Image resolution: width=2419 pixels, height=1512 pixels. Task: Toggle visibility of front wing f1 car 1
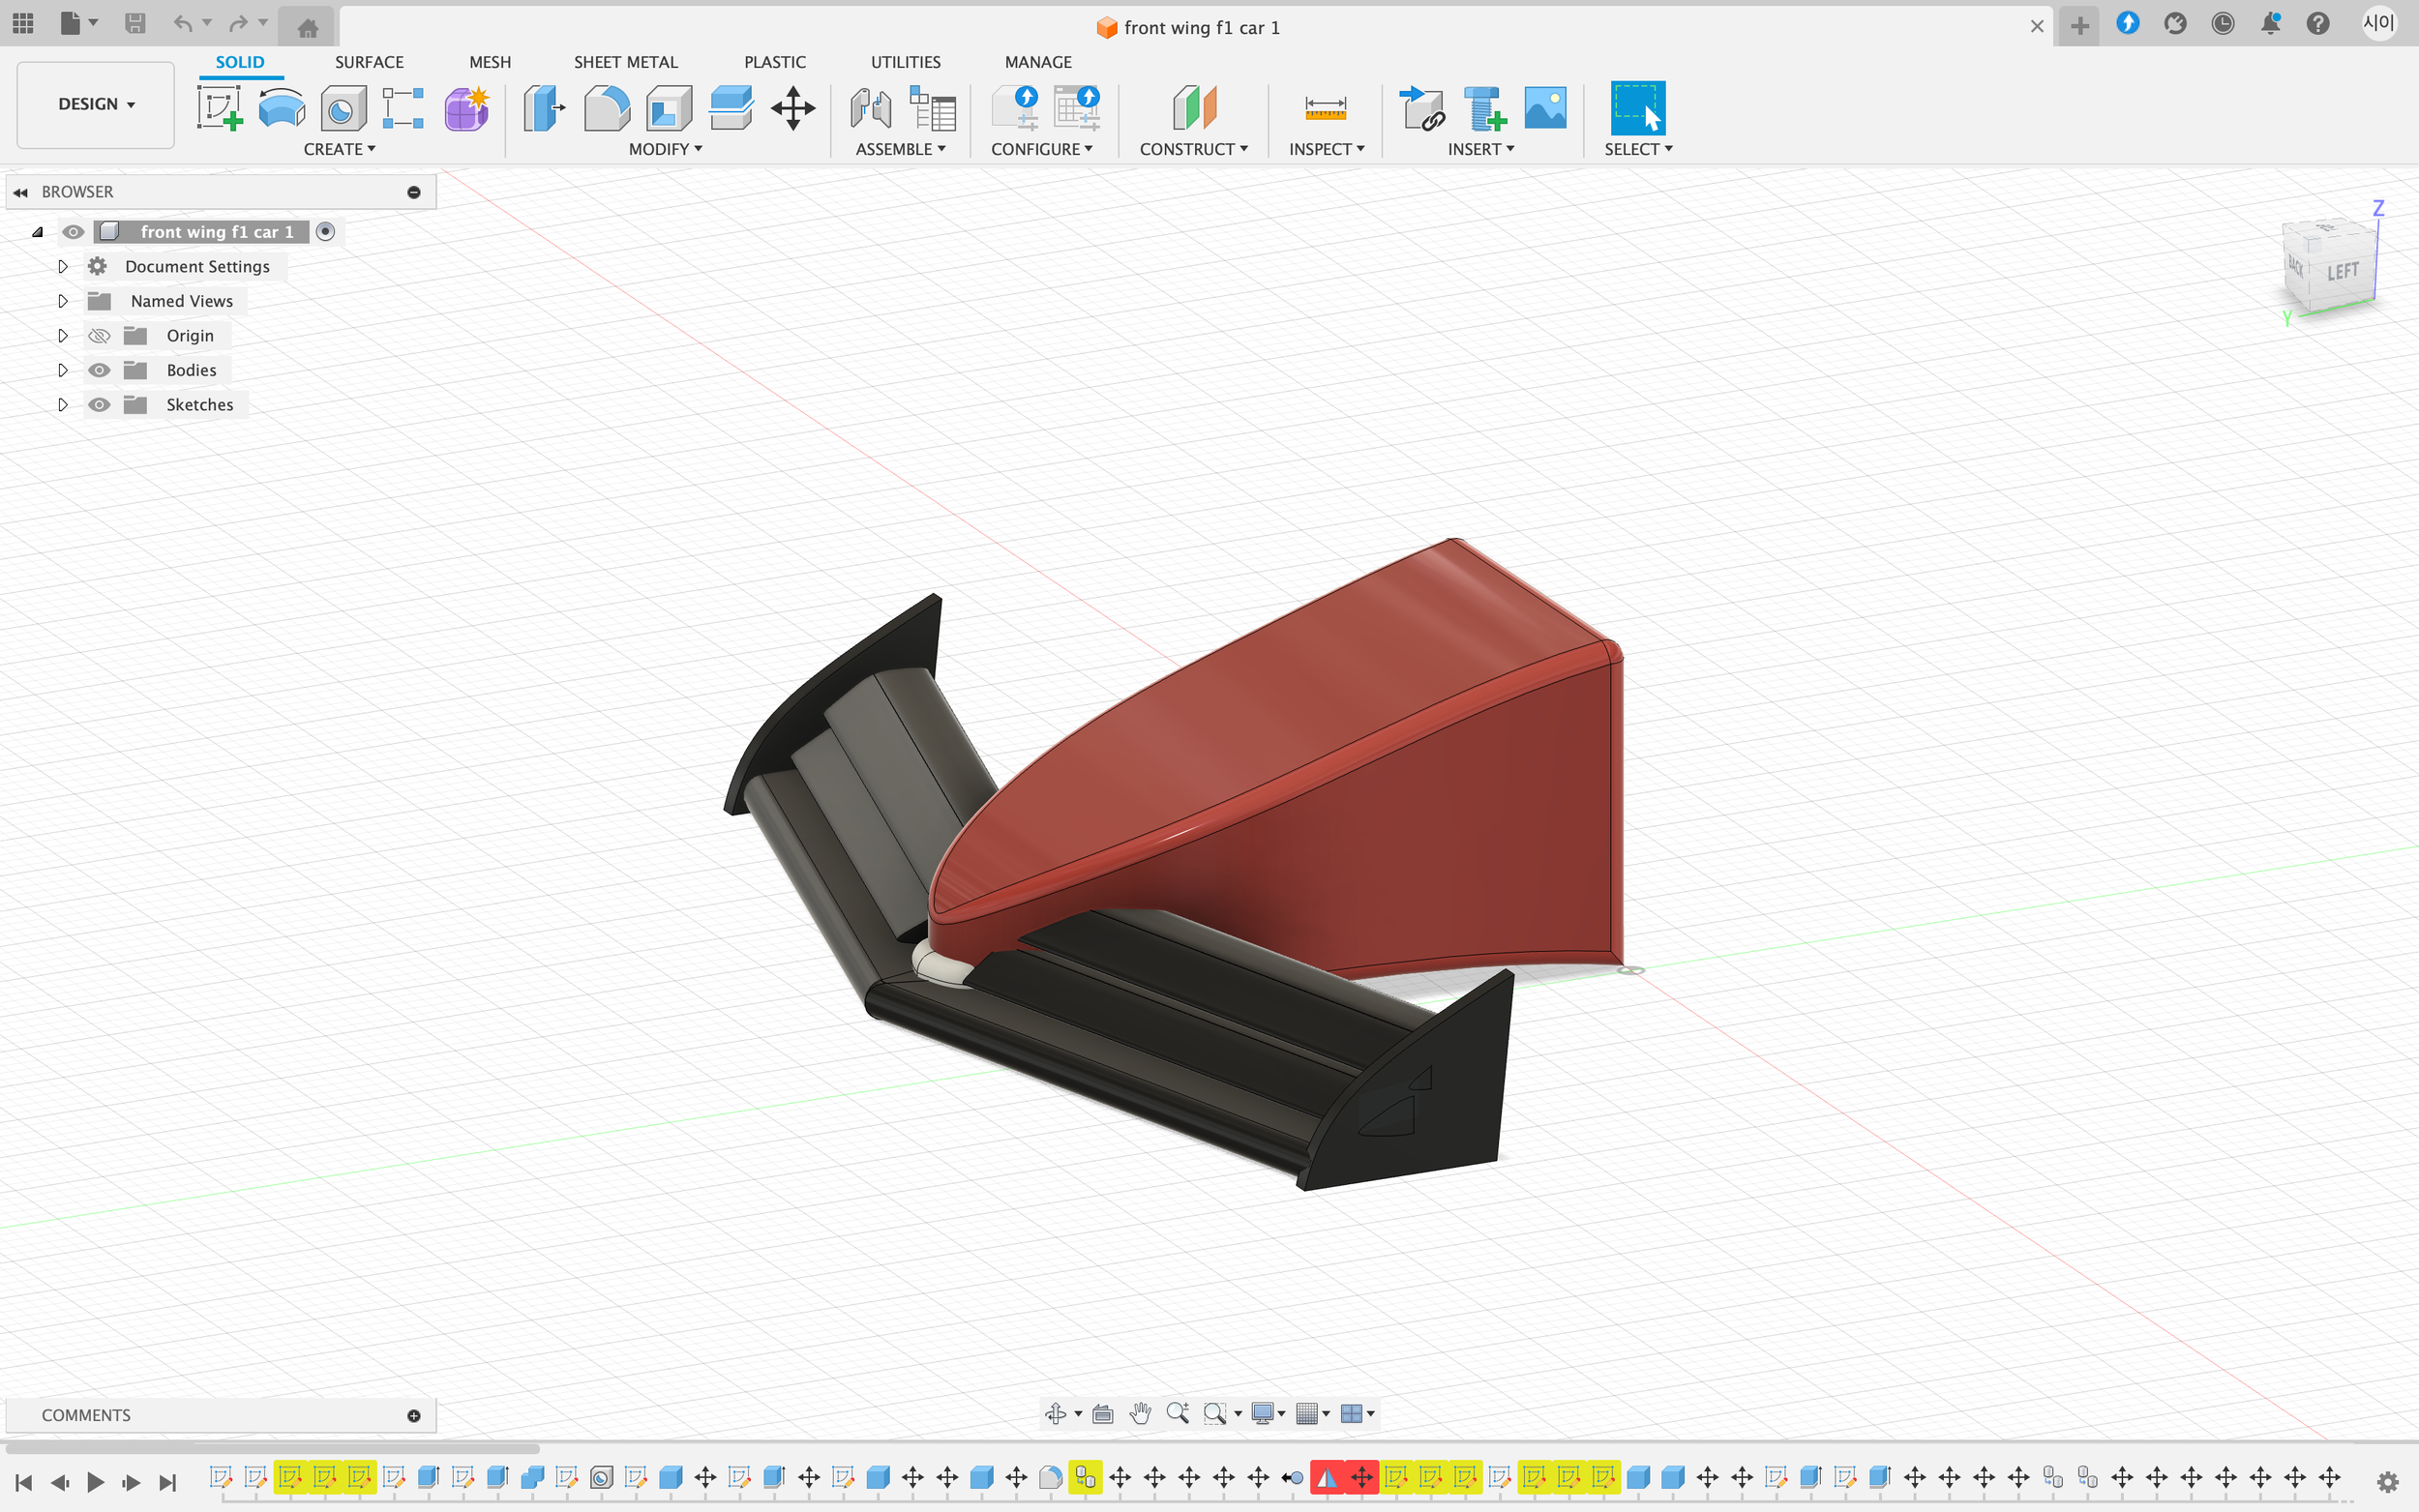tap(73, 232)
